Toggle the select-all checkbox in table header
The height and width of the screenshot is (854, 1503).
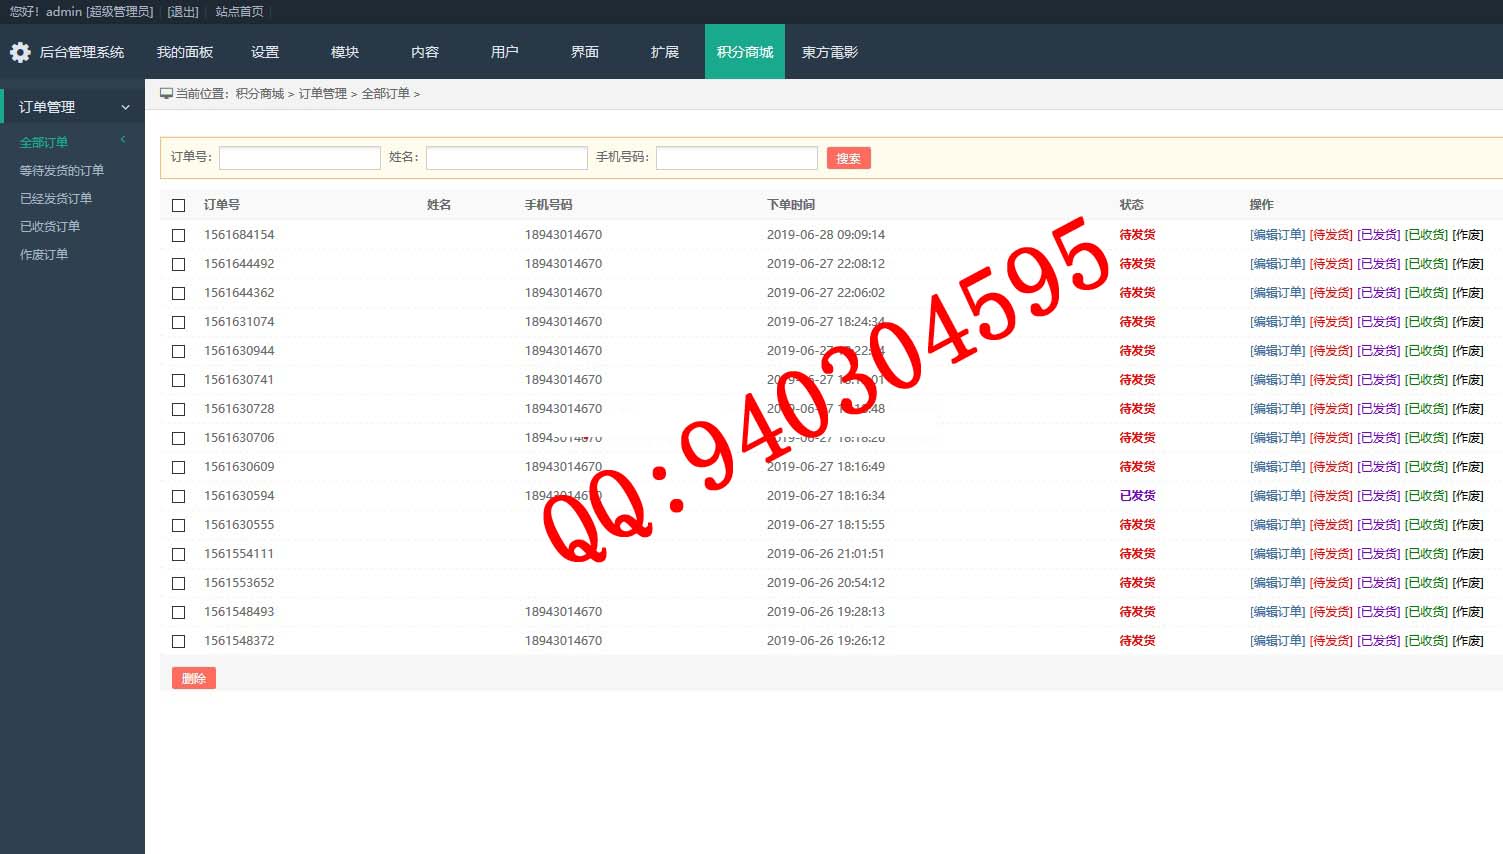pyautogui.click(x=179, y=205)
